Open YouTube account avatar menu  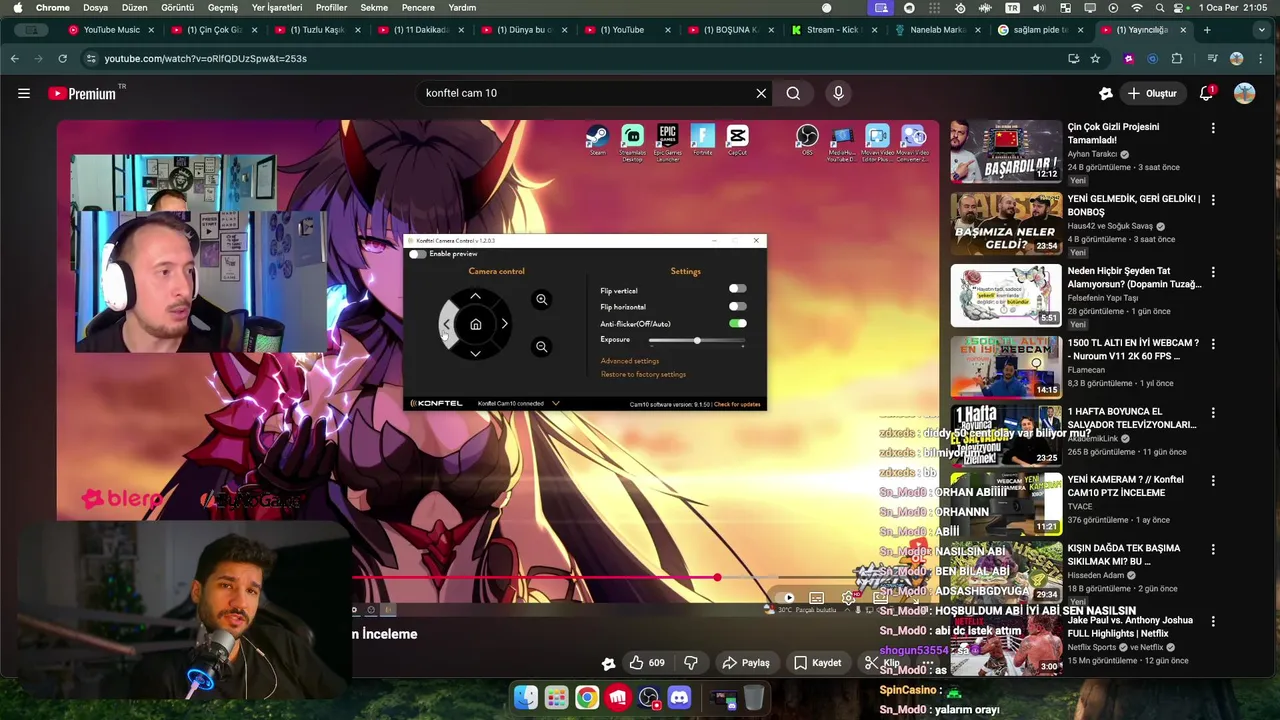(x=1244, y=93)
